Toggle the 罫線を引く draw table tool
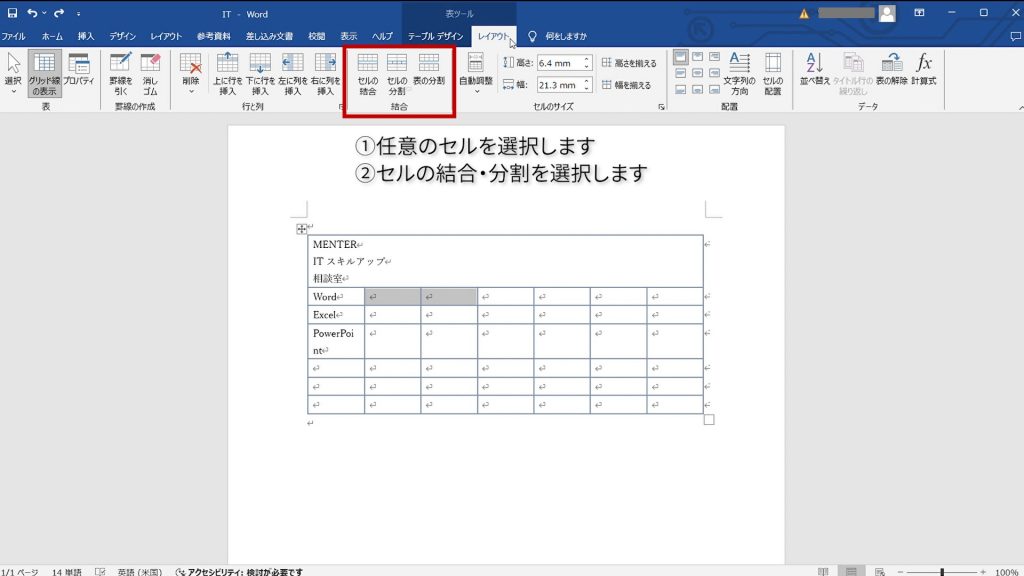This screenshot has height=576, width=1024. pos(121,74)
